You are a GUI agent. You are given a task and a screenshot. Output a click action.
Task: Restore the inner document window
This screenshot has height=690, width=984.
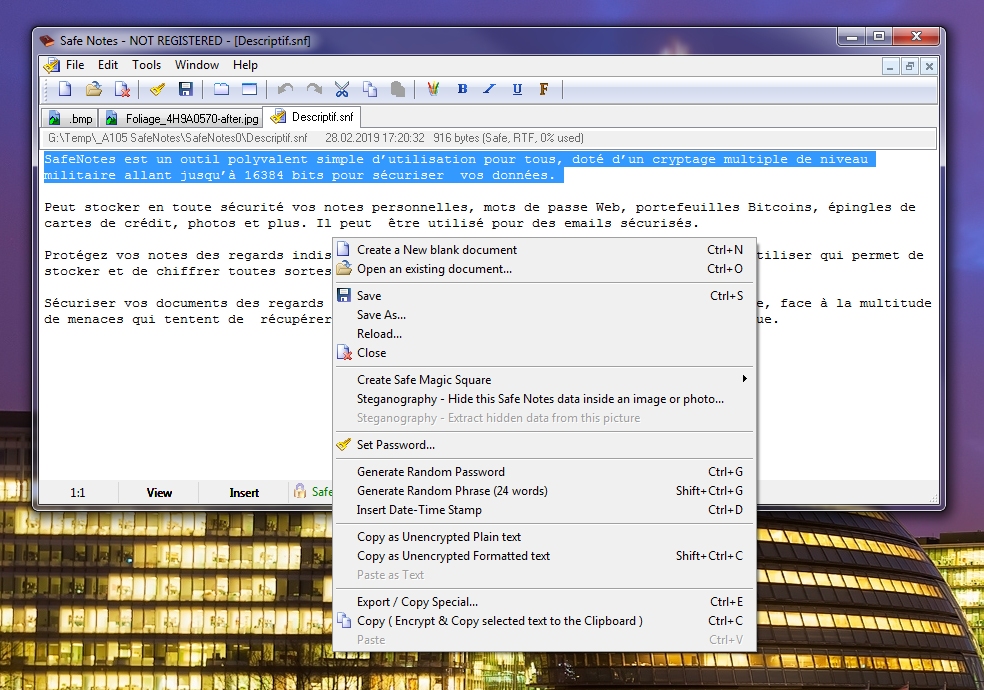(909, 66)
